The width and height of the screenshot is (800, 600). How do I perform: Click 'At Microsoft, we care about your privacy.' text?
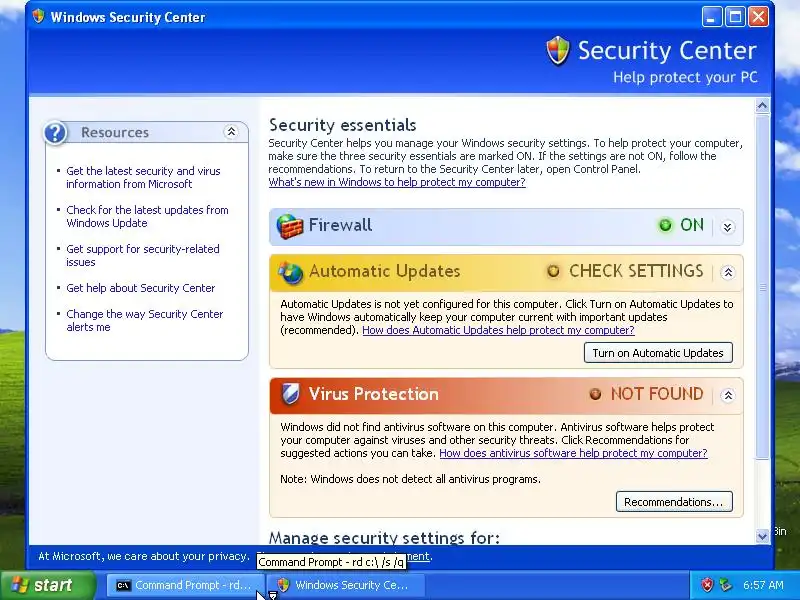coord(144,556)
